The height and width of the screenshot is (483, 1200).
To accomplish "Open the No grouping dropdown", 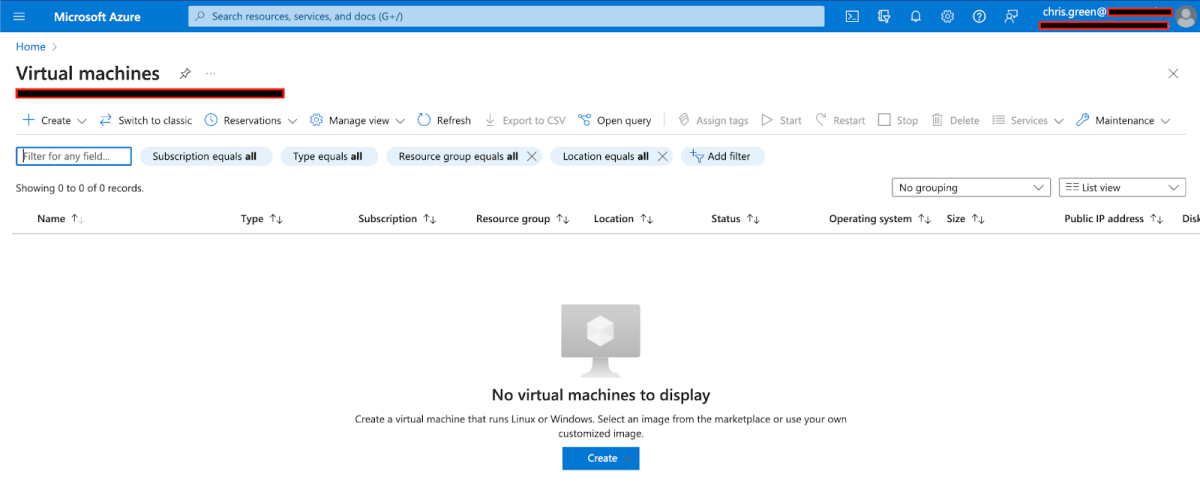I will pyautogui.click(x=971, y=187).
